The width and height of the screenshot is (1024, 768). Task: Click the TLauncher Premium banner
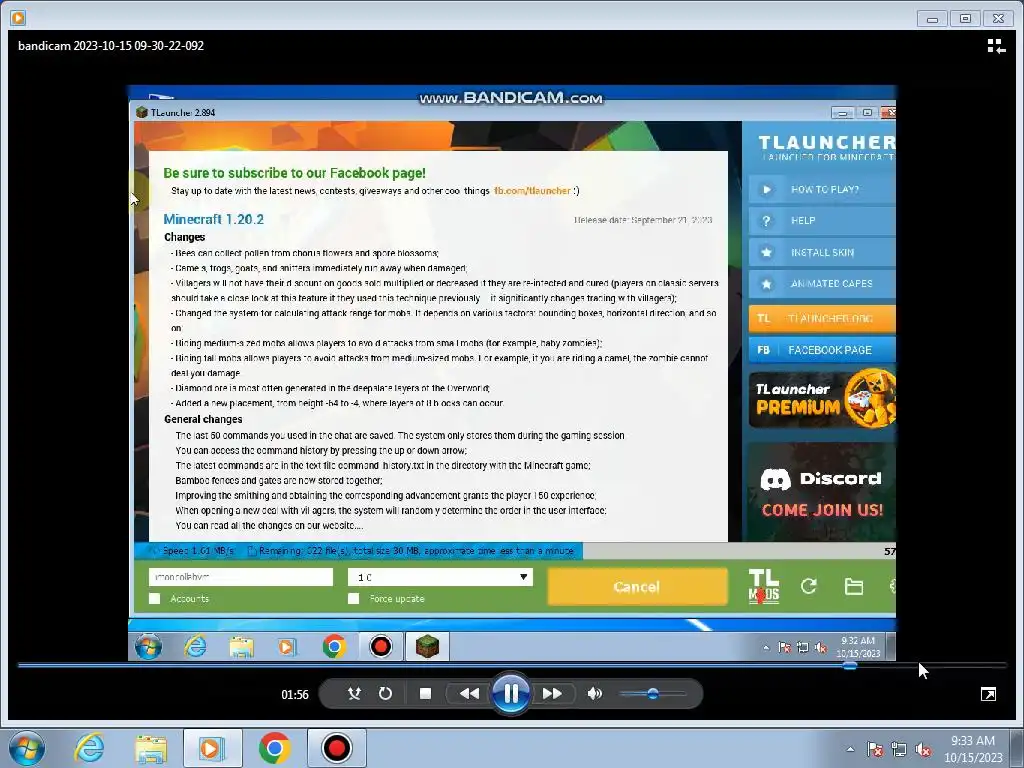click(822, 398)
